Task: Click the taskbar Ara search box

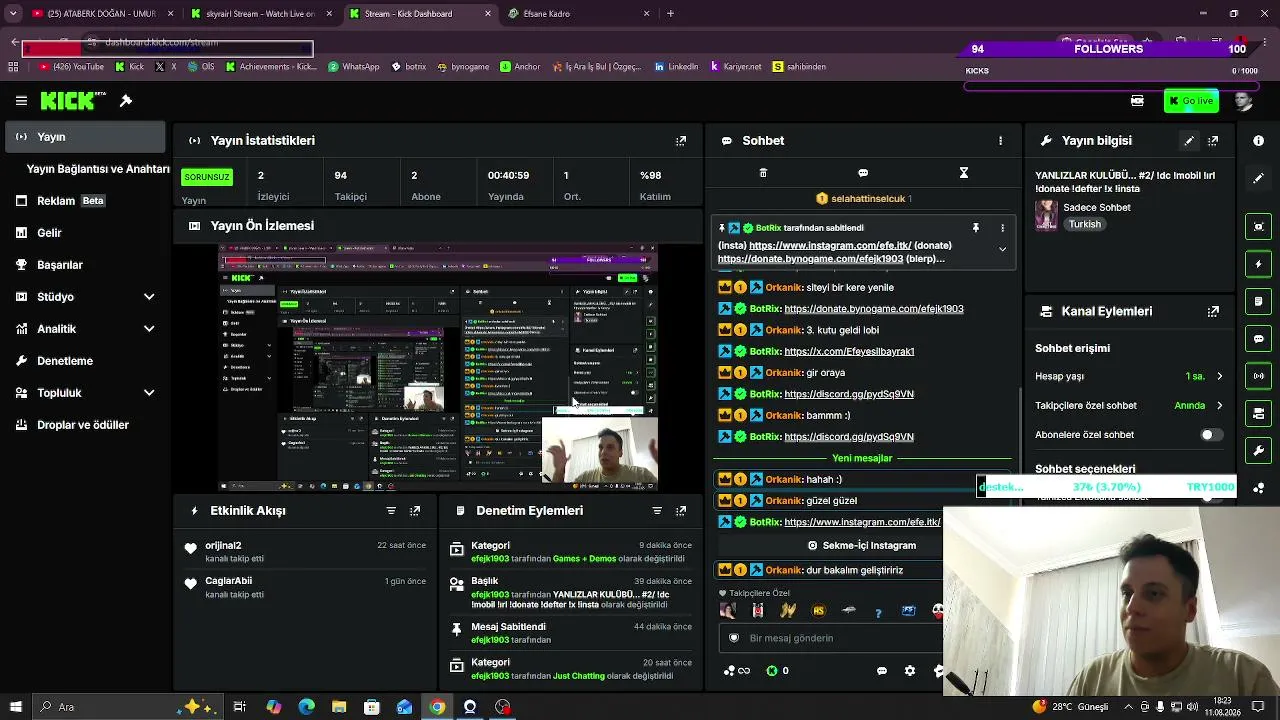Action: coord(130,707)
